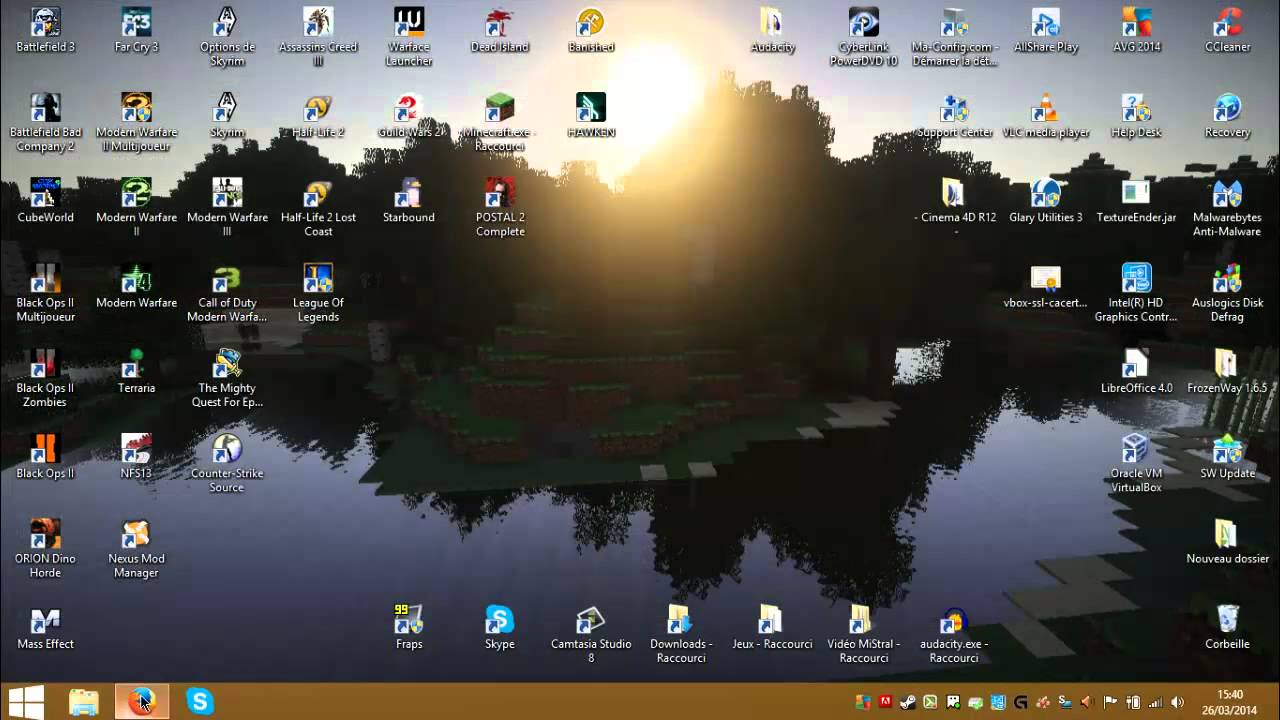Click the Steam tray icon
The width and height of the screenshot is (1280, 720).
click(908, 702)
